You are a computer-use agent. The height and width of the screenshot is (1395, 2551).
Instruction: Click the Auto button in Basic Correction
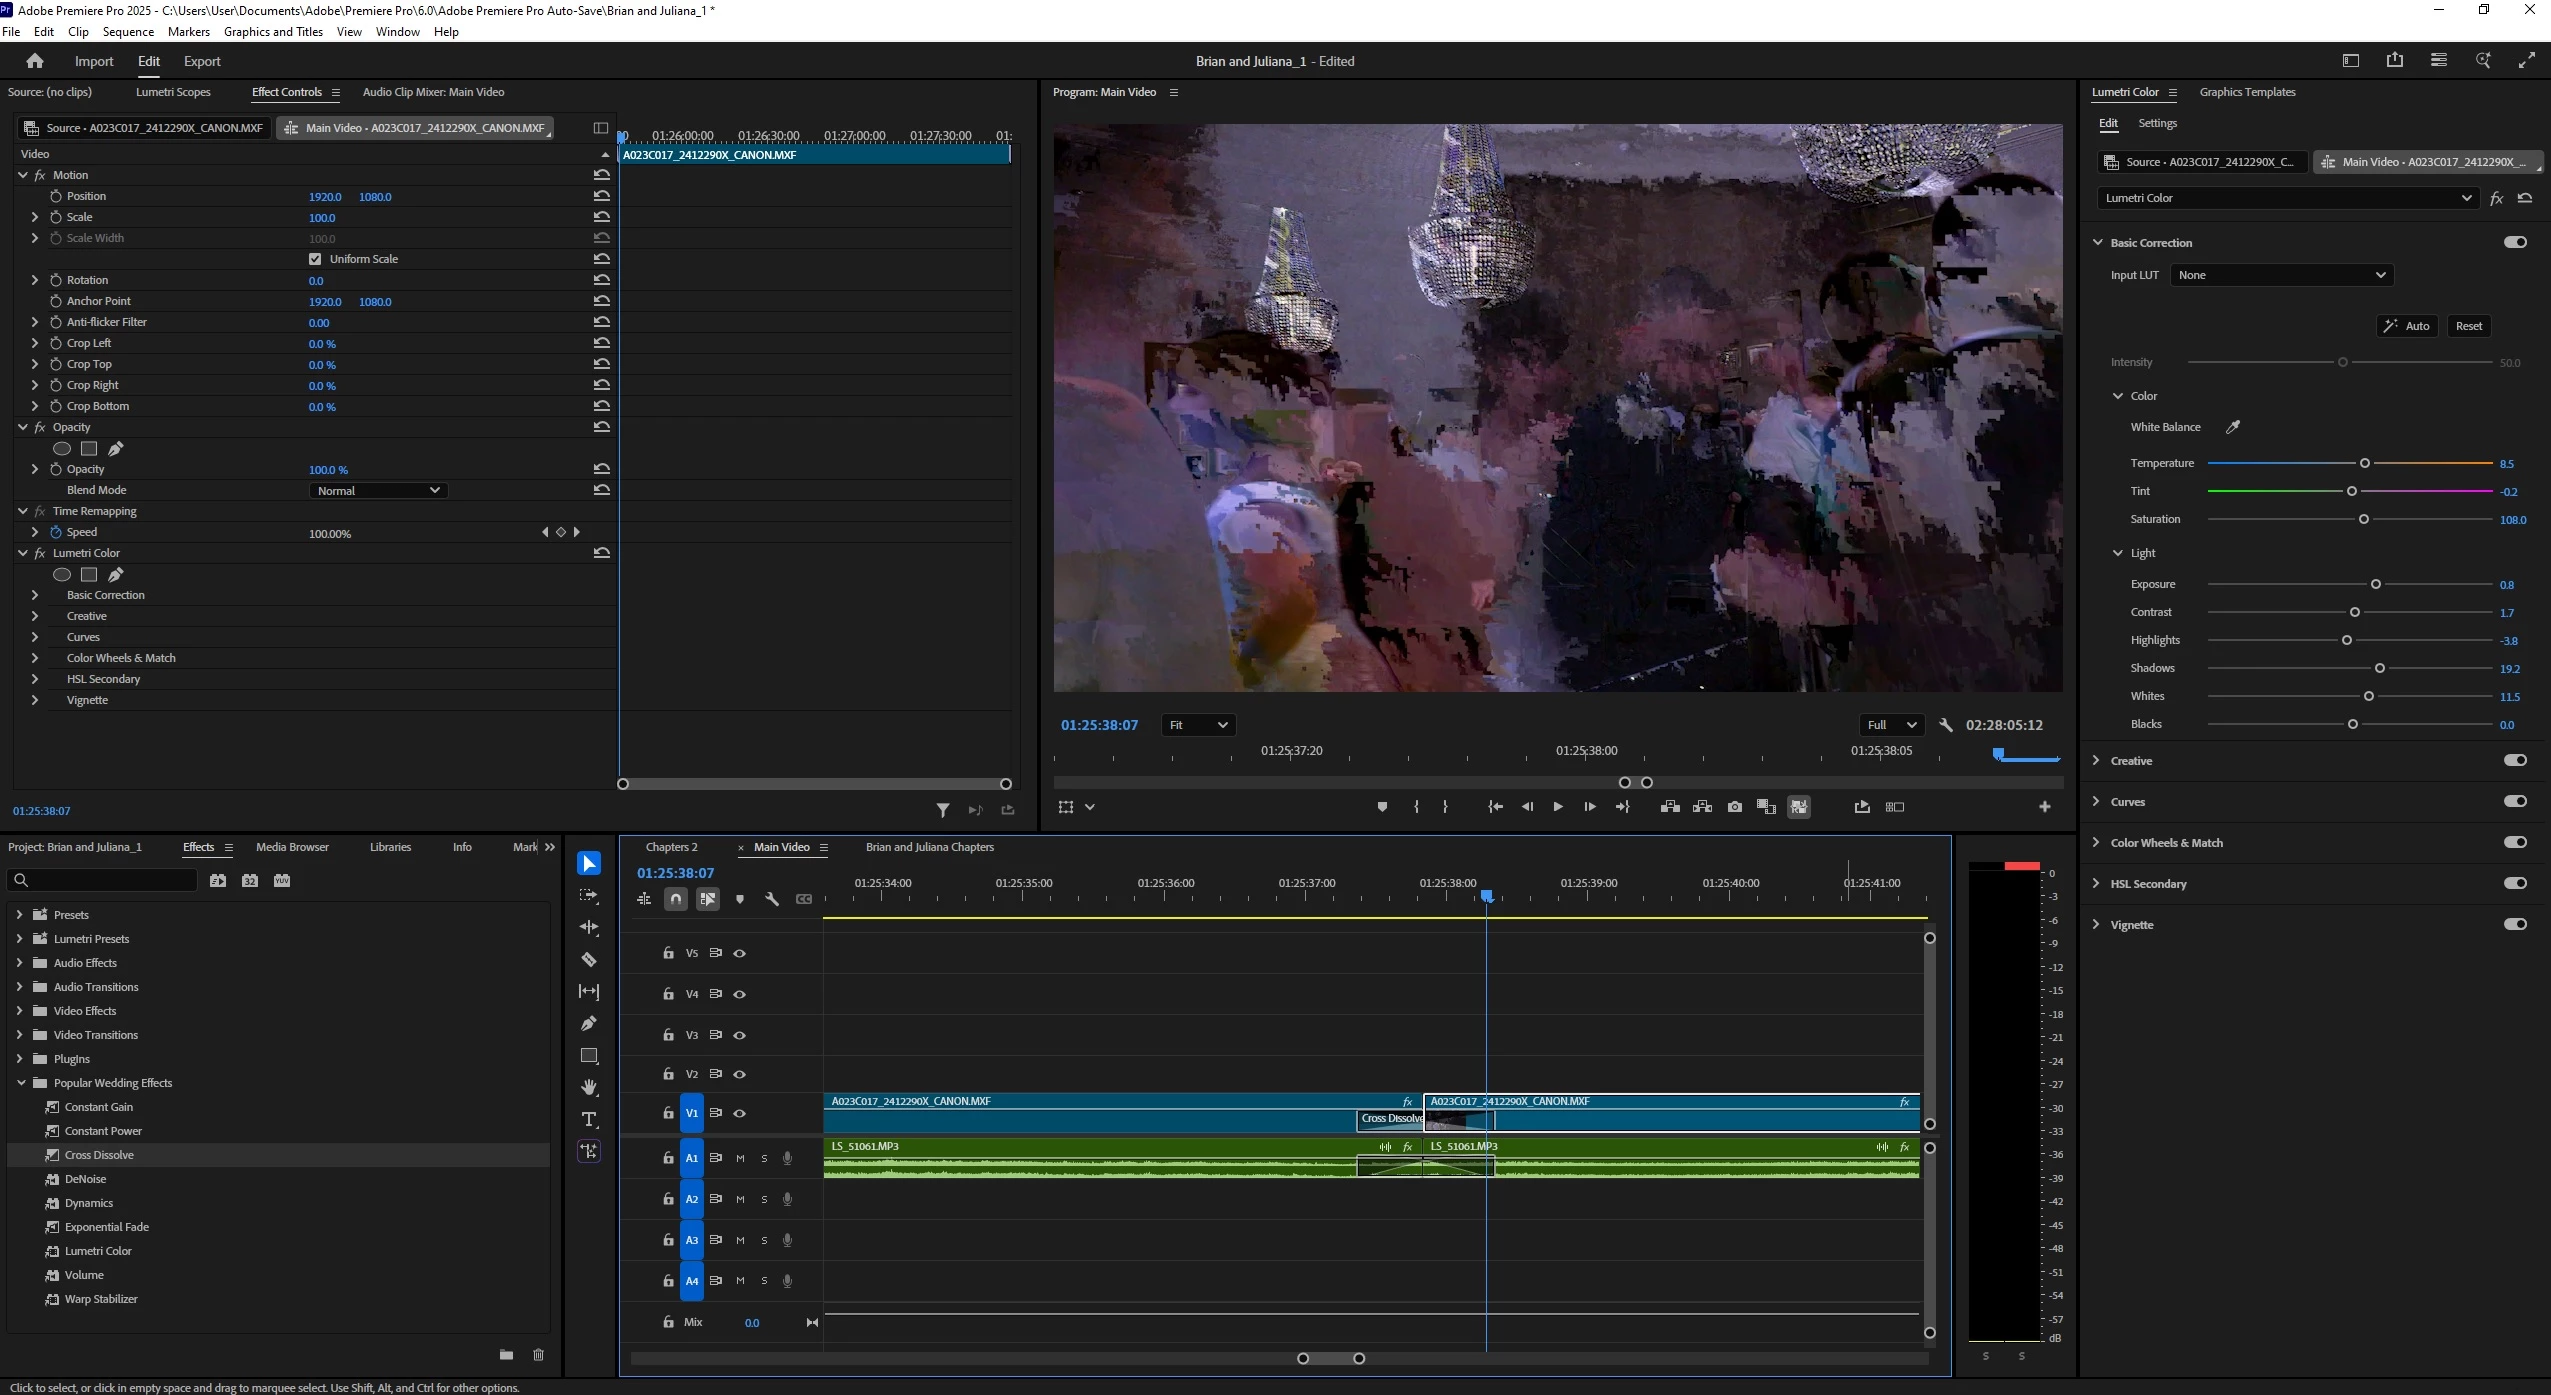pyautogui.click(x=2405, y=326)
